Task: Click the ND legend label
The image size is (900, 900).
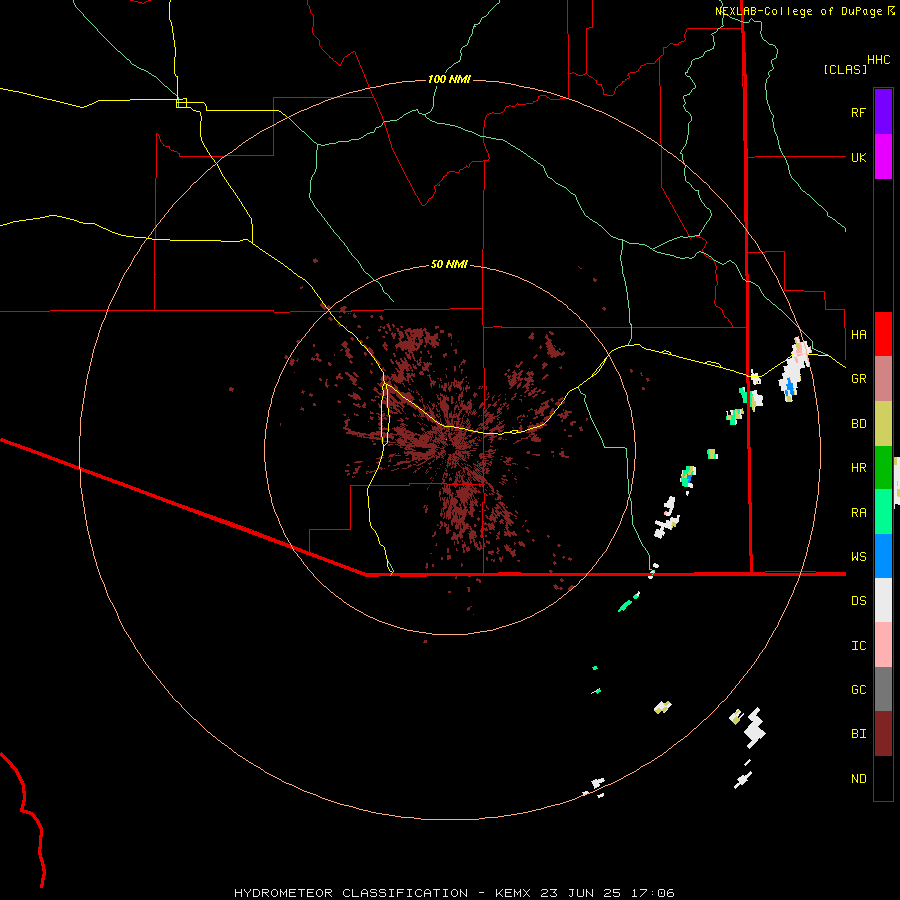Action: (x=858, y=779)
